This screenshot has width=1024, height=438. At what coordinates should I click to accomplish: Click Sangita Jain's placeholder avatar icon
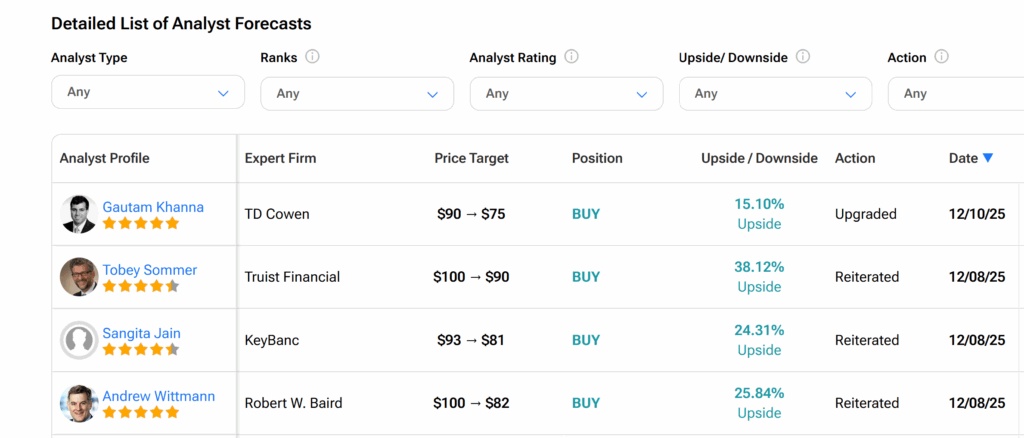(78, 340)
